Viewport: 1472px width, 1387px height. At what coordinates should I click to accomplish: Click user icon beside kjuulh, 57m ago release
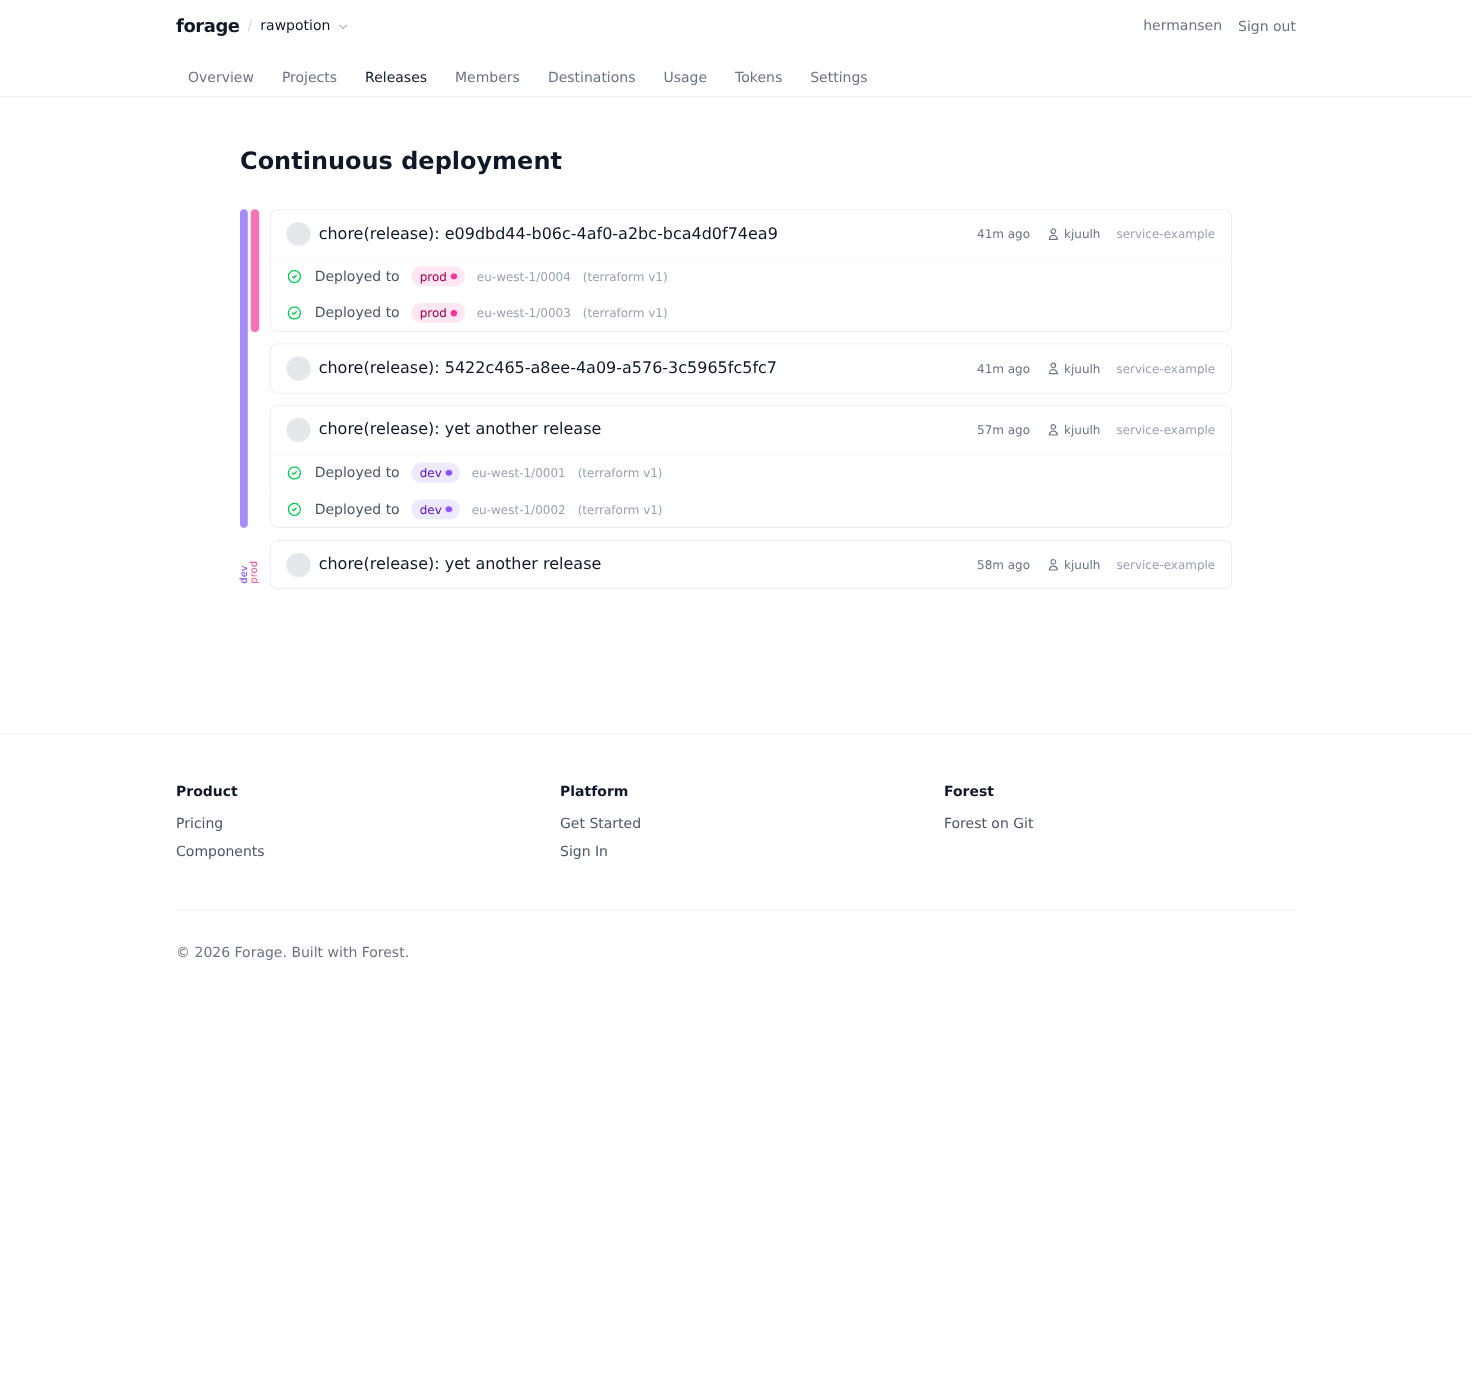(x=1053, y=430)
